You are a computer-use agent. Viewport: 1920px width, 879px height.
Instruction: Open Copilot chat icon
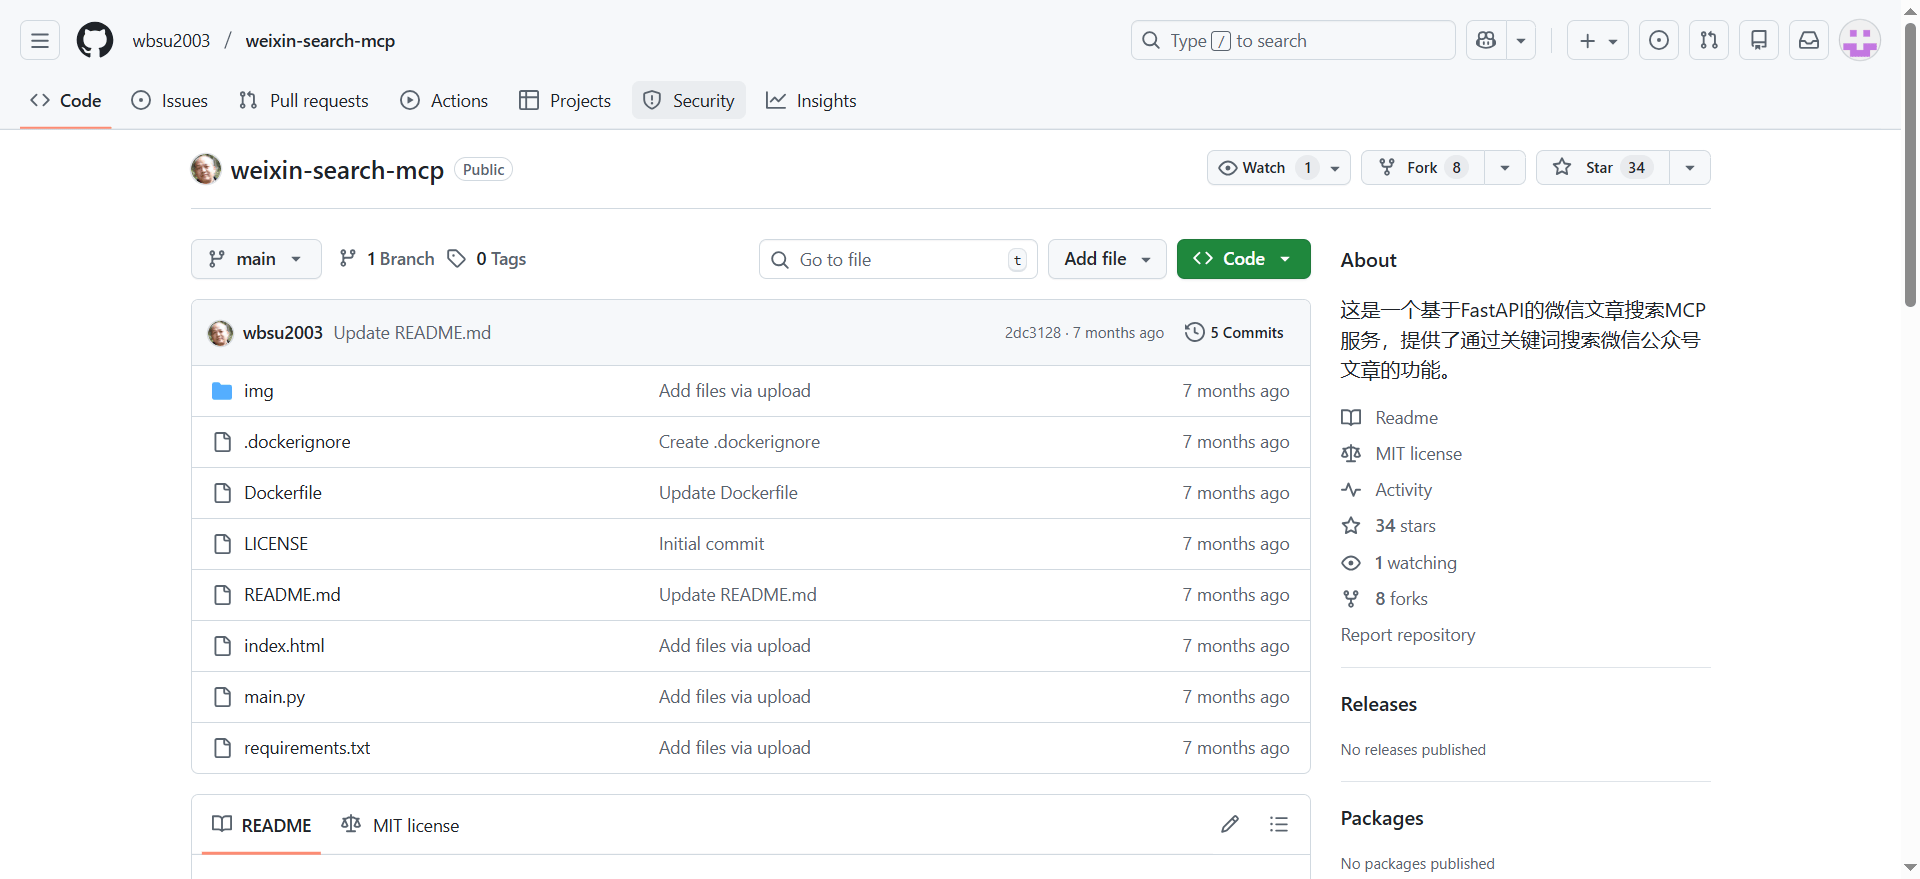pos(1486,41)
